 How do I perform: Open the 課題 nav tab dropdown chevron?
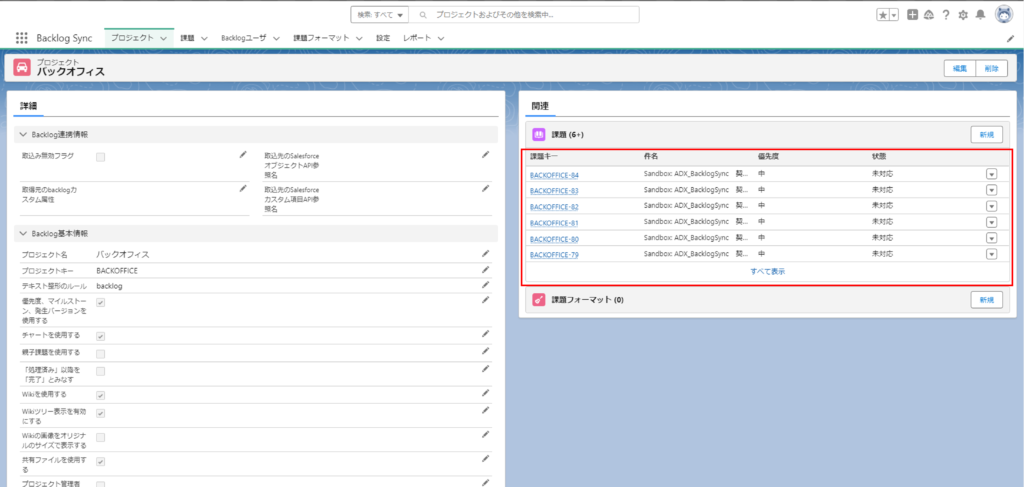click(204, 39)
